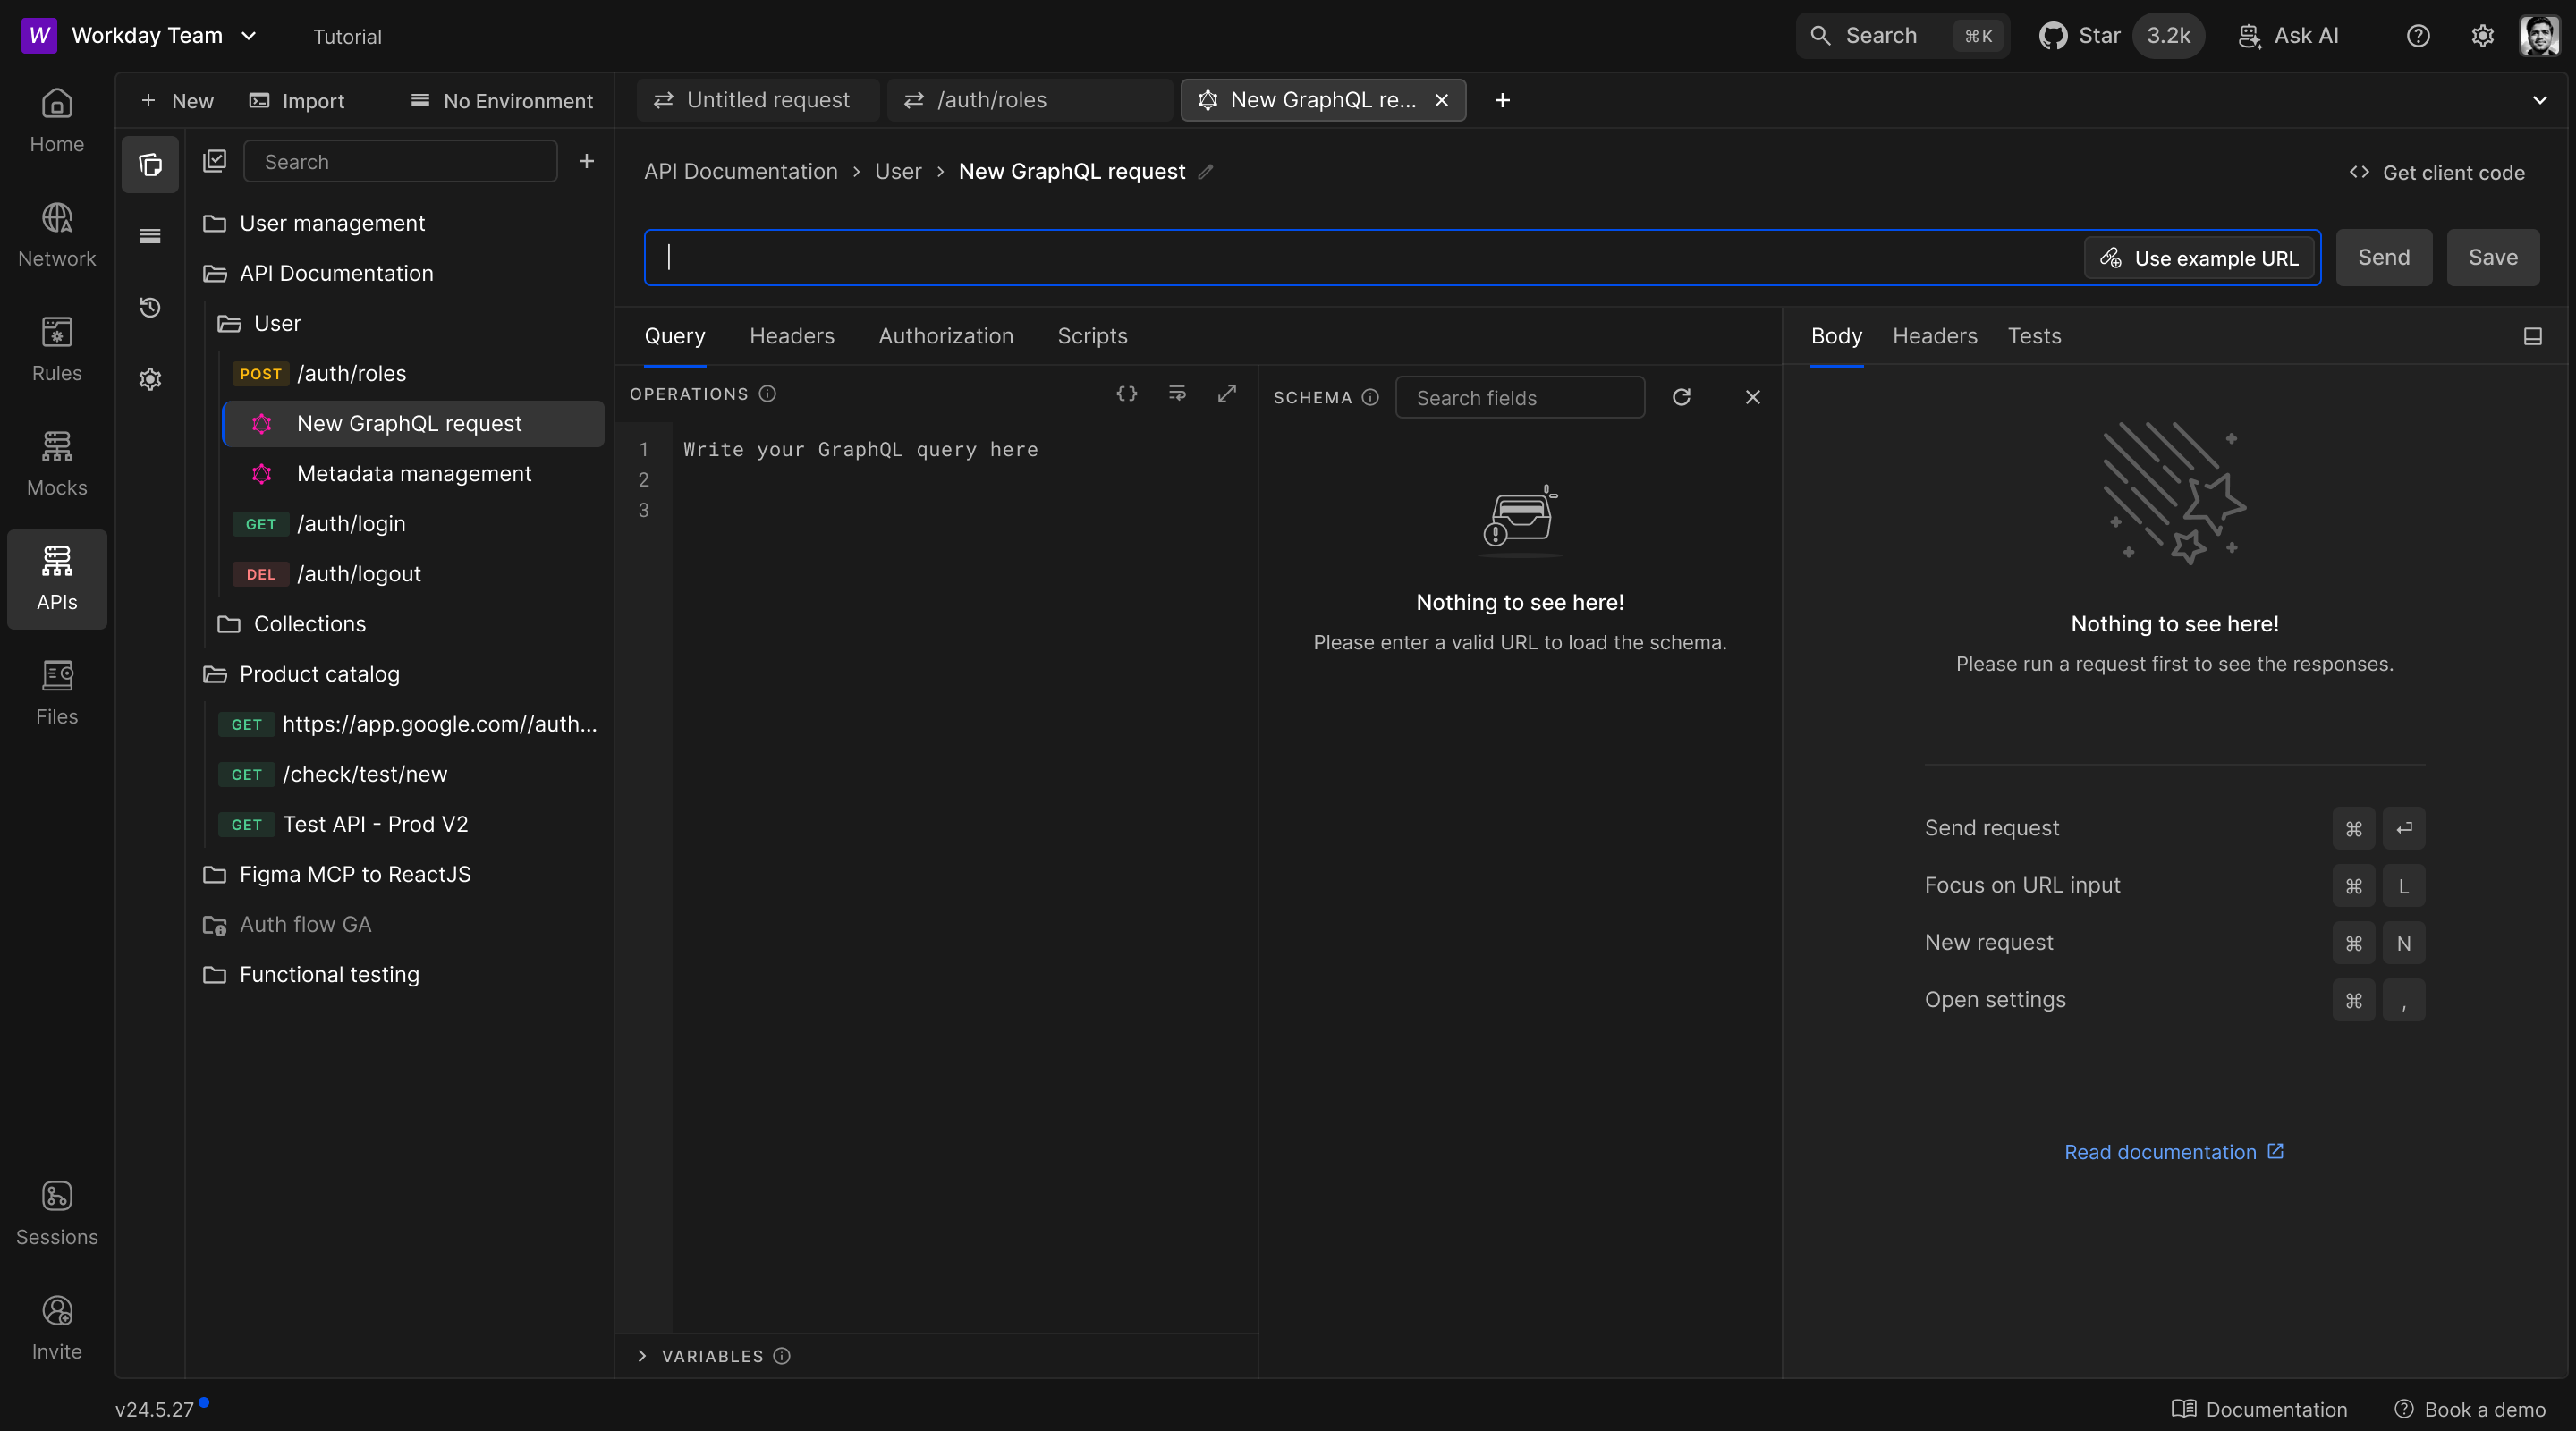Open the top-right settings gear
This screenshot has height=1431, width=2576.
click(x=2483, y=36)
